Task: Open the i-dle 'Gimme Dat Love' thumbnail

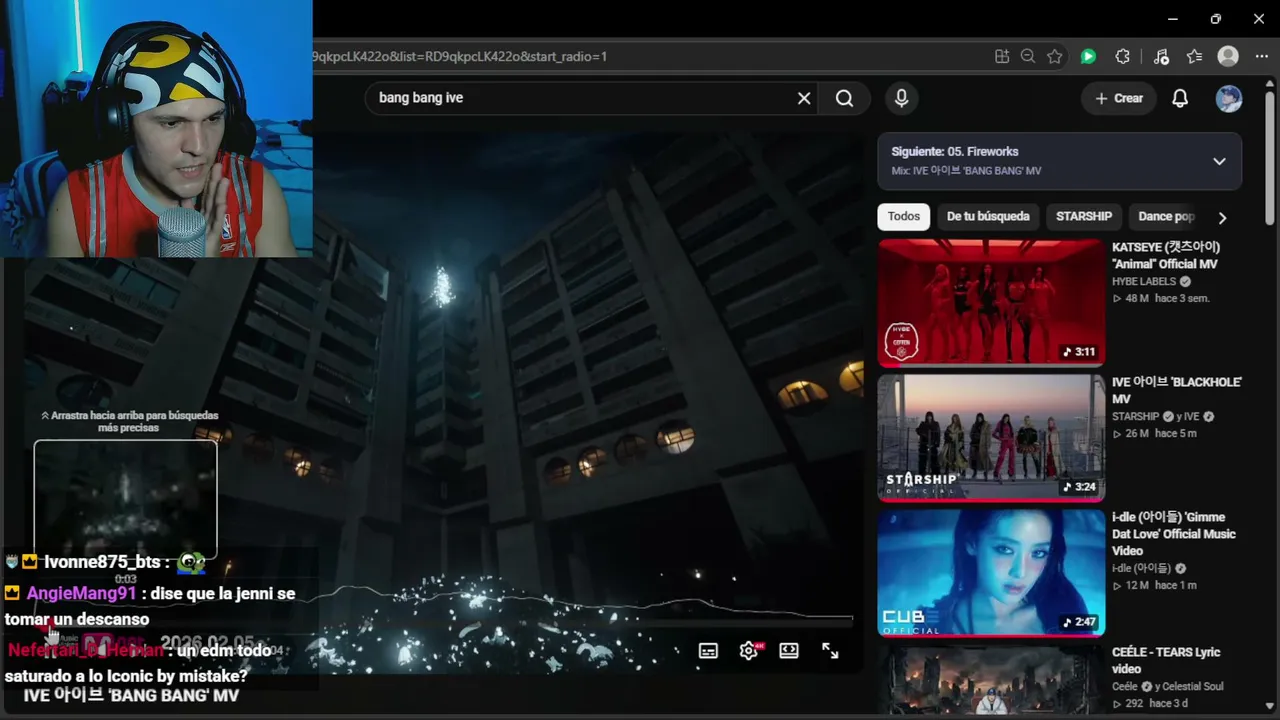Action: [x=991, y=572]
